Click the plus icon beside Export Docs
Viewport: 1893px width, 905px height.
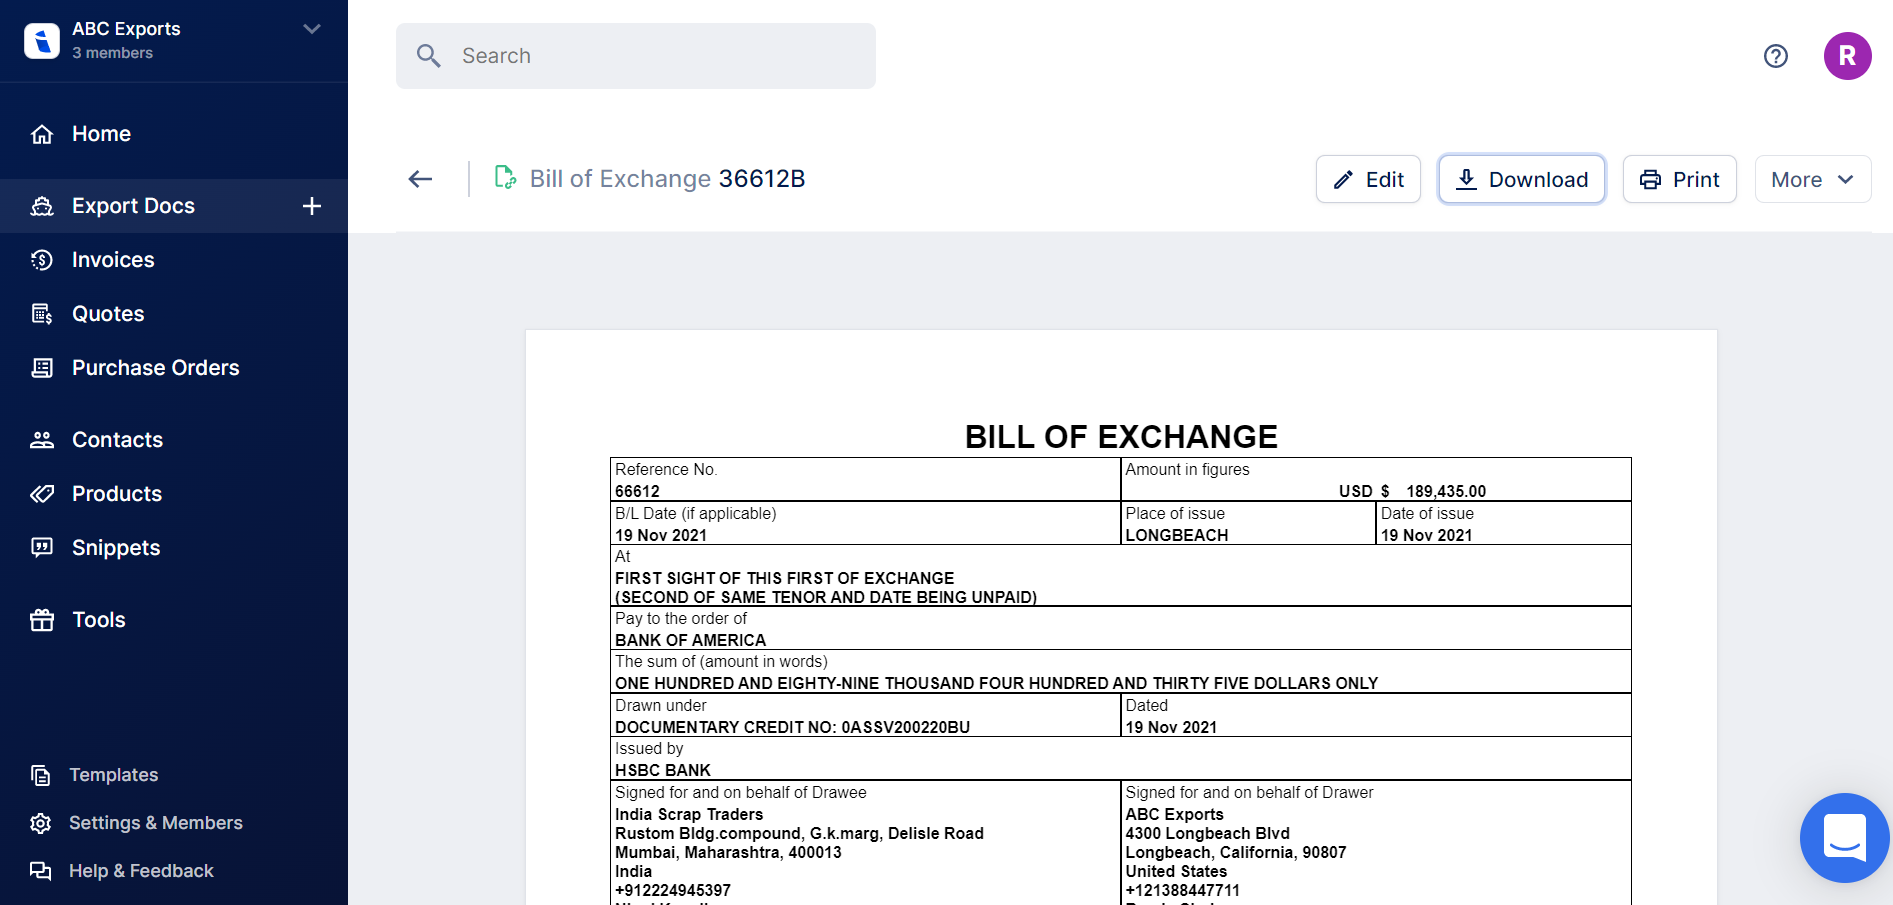(312, 205)
